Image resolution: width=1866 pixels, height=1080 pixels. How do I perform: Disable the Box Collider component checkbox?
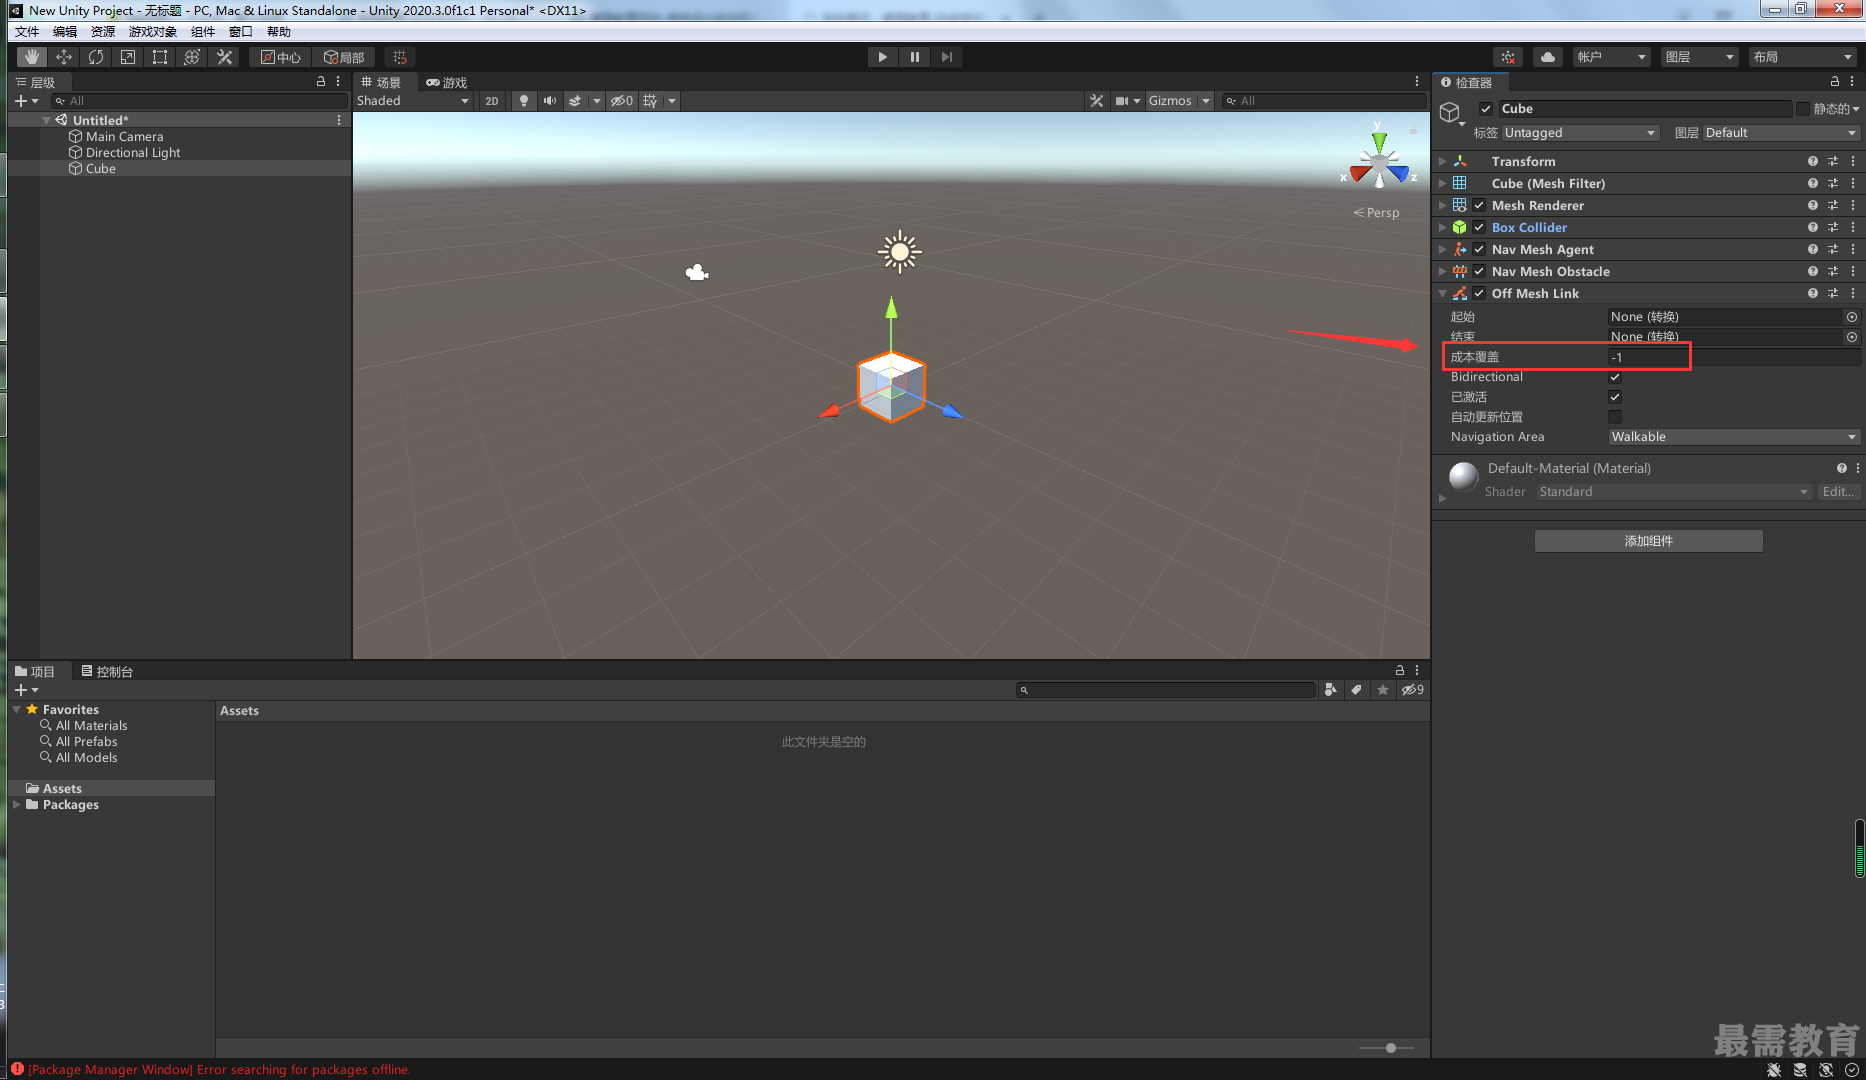pos(1479,228)
